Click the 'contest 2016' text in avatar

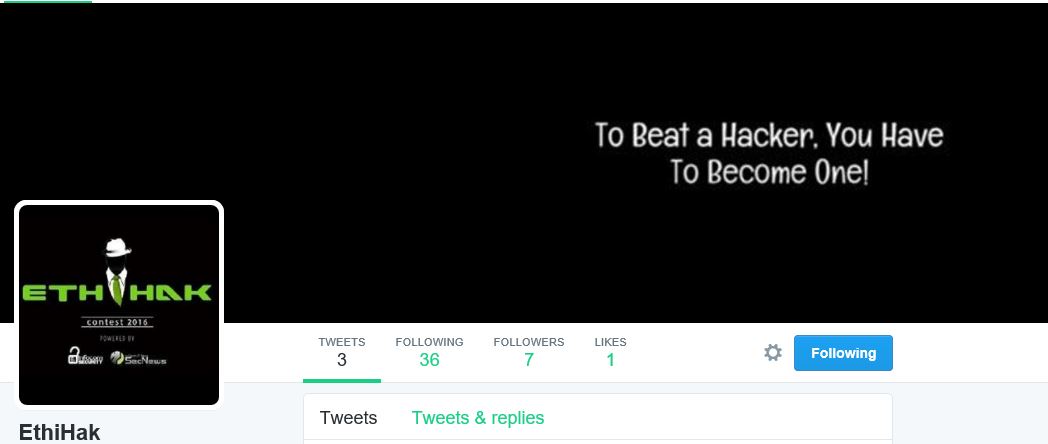click(x=119, y=322)
